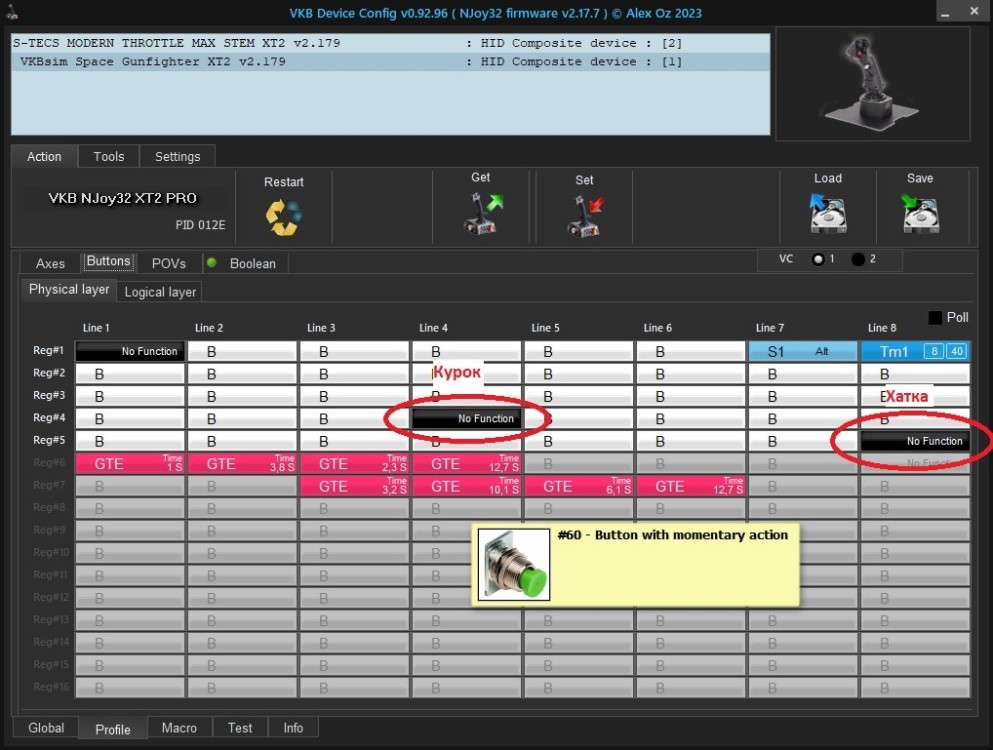Viewport: 993px width, 750px height.
Task: Click the PID 012E label
Action: coord(200,225)
